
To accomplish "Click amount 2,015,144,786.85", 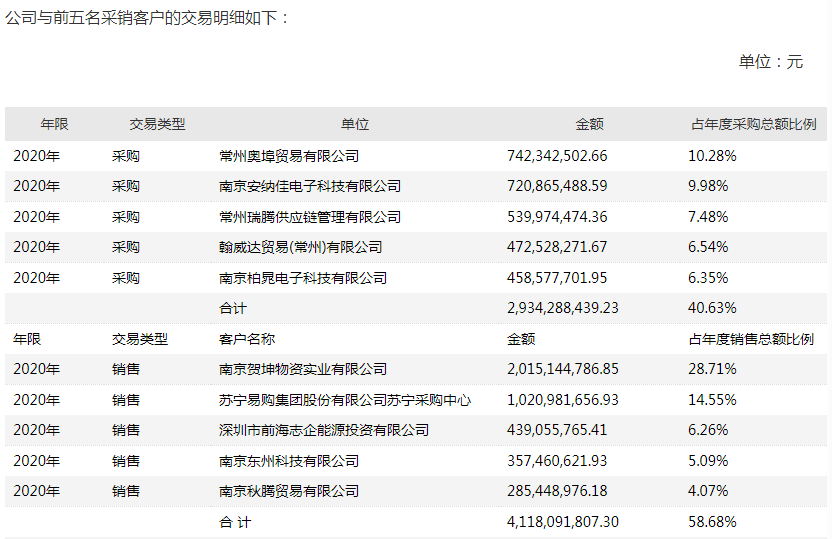I will pyautogui.click(x=562, y=369).
